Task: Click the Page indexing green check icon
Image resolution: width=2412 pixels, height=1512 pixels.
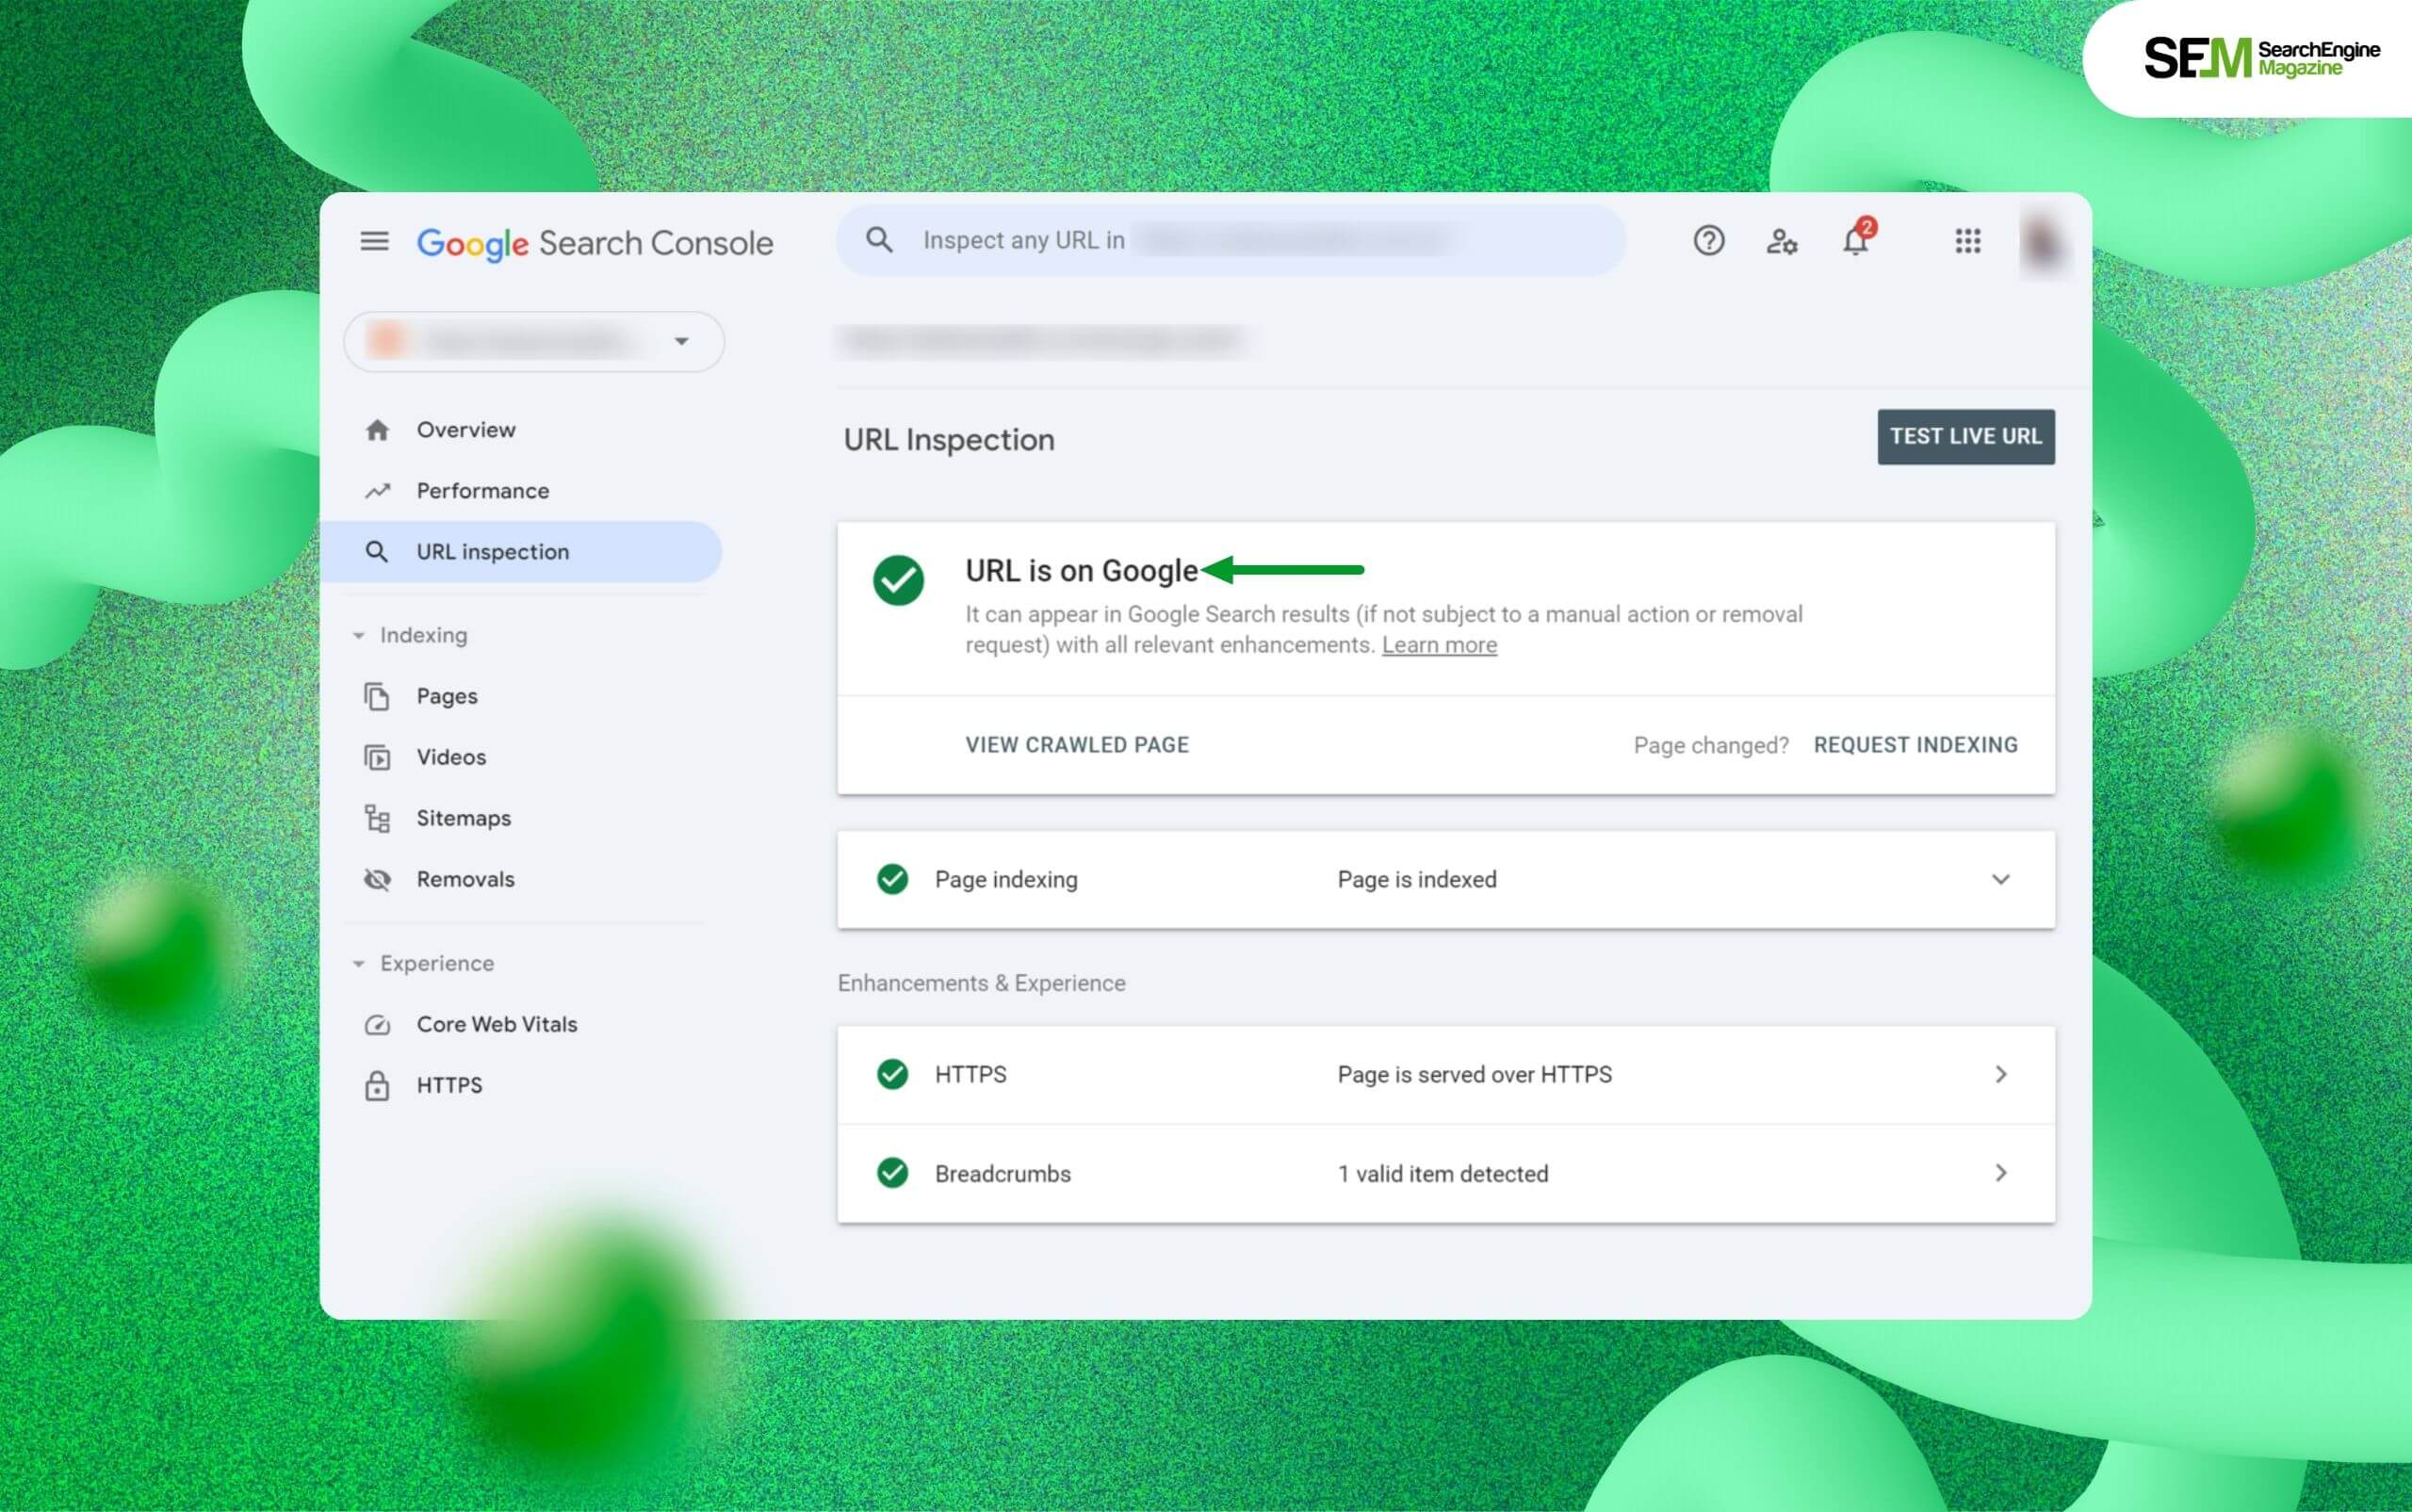Action: (x=892, y=879)
